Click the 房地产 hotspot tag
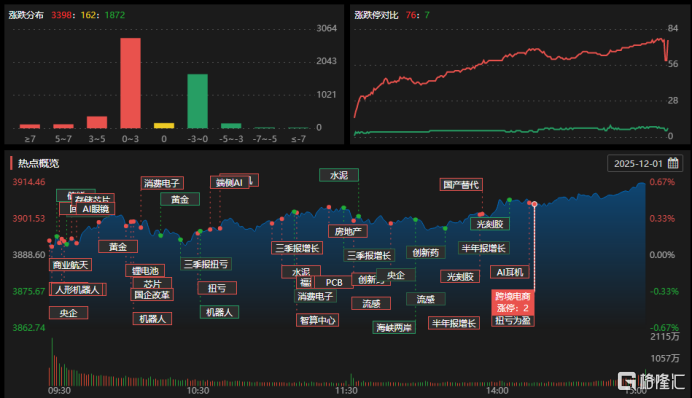This screenshot has height=398, width=692. (x=348, y=231)
